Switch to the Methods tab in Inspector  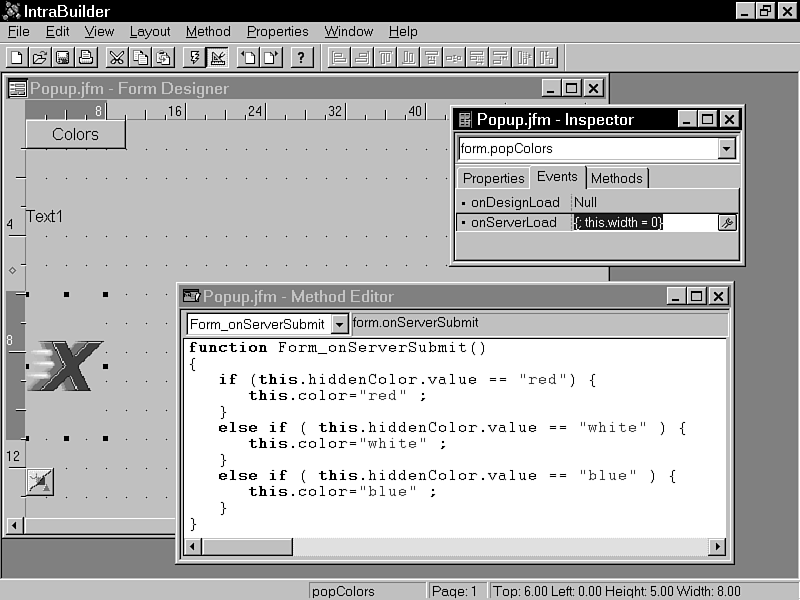tap(616, 178)
